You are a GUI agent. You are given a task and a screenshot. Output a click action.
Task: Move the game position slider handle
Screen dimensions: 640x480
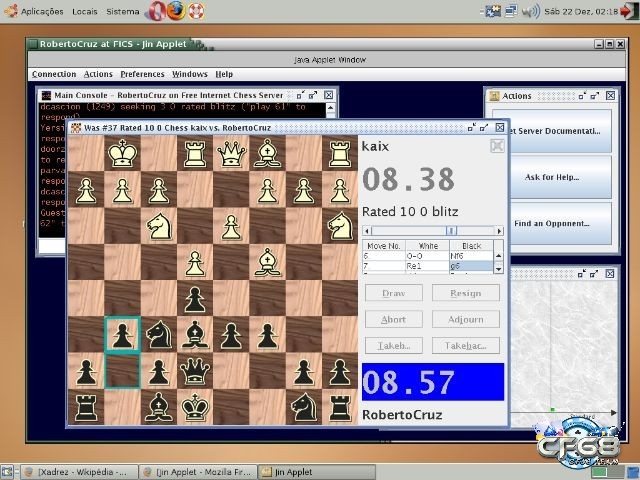coord(451,231)
